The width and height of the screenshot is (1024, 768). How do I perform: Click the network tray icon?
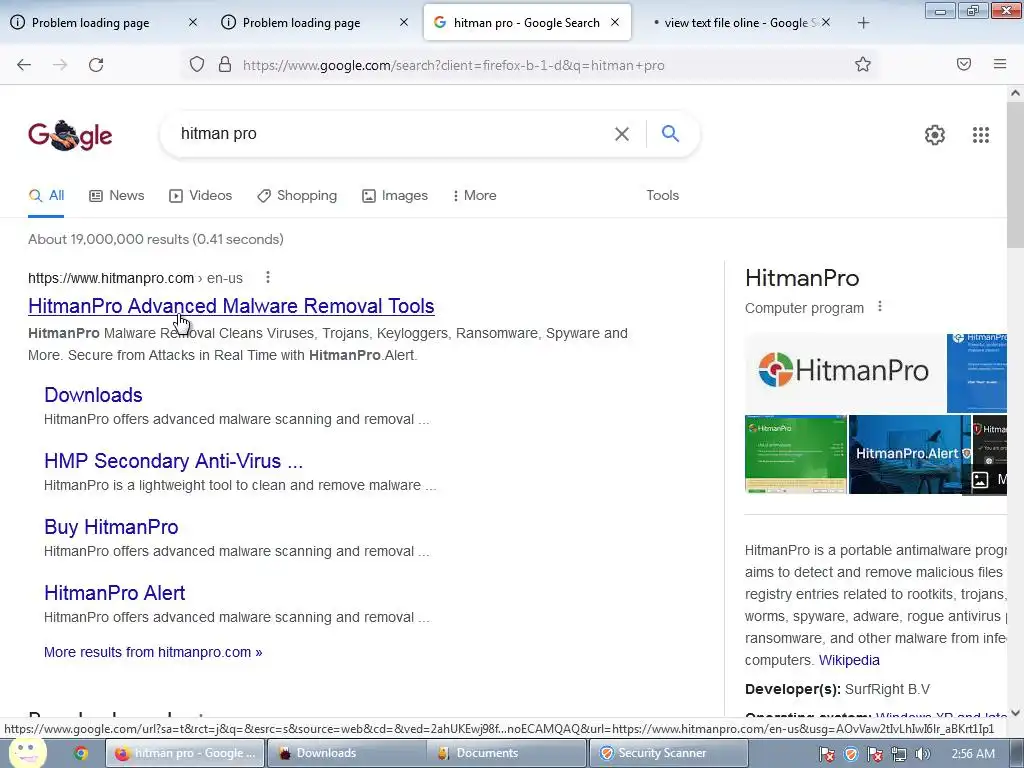899,754
